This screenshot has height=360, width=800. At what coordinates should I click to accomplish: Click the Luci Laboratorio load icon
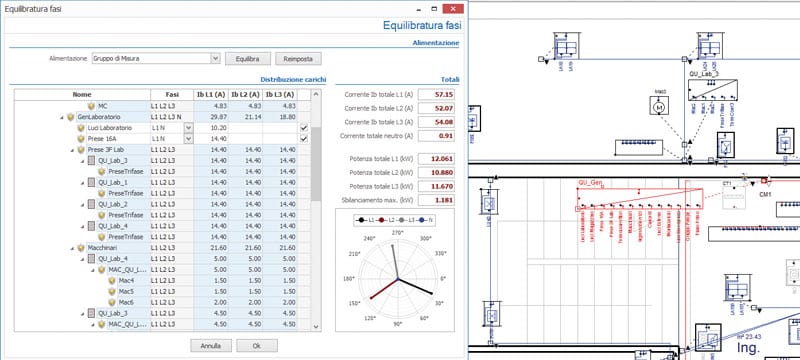[x=81, y=128]
